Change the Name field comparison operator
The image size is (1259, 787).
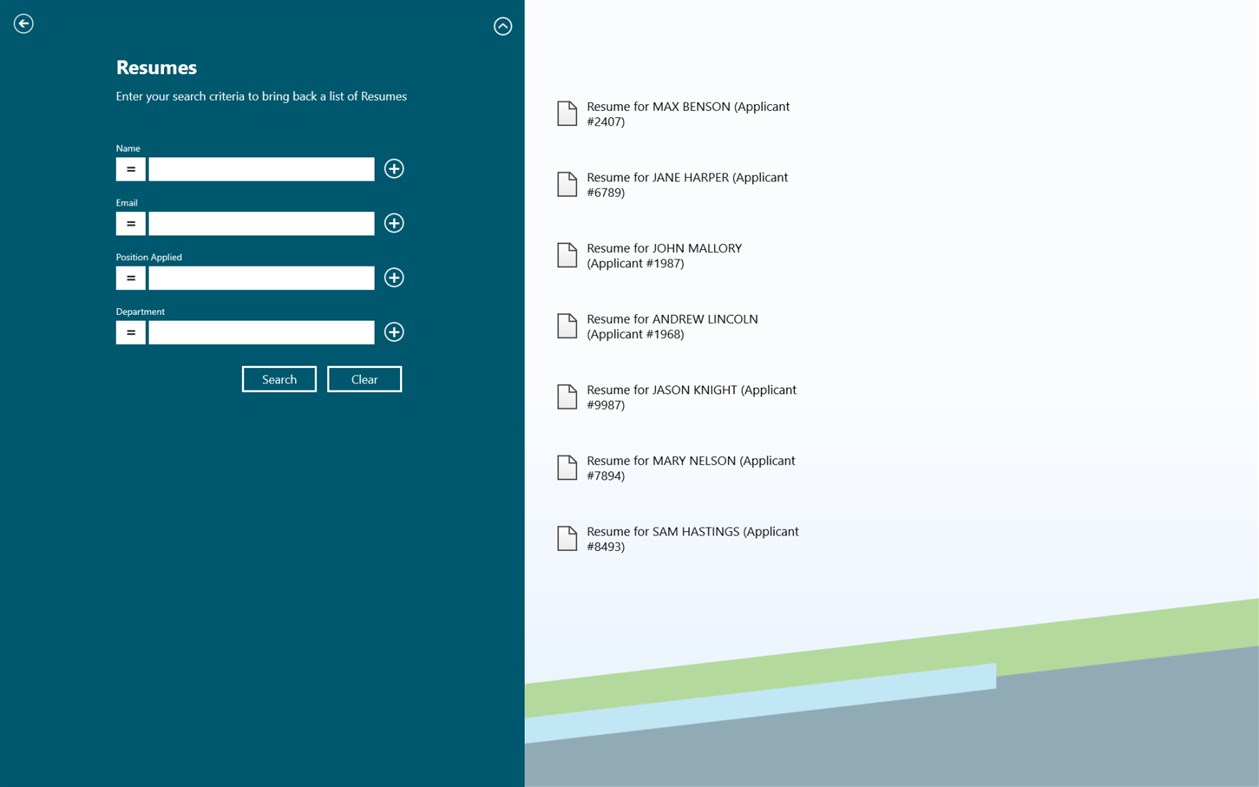[x=130, y=168]
